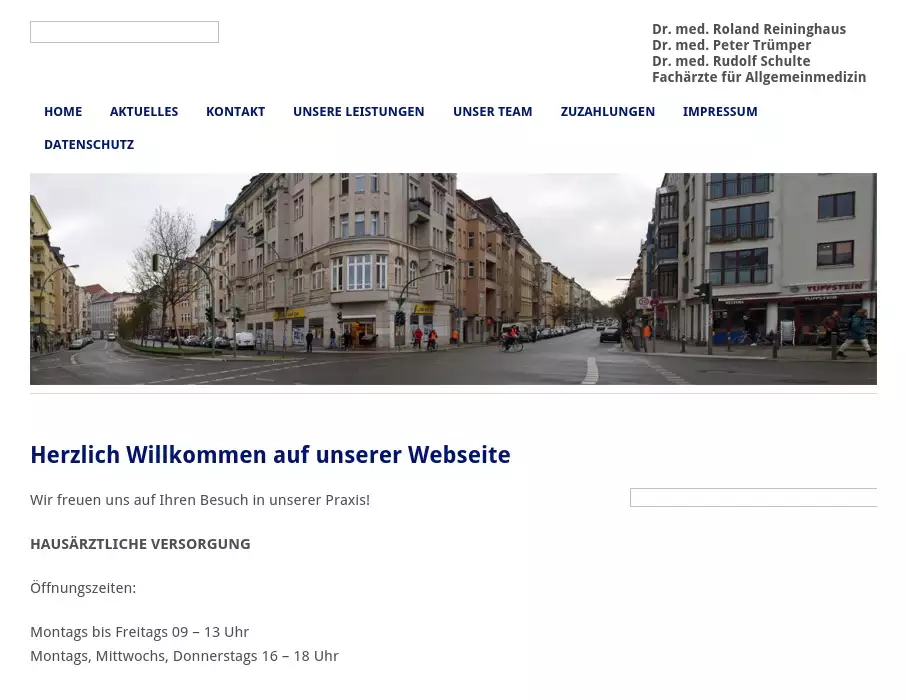Click the street panorama banner image
Screen dimensions: 907x700
(x=453, y=279)
